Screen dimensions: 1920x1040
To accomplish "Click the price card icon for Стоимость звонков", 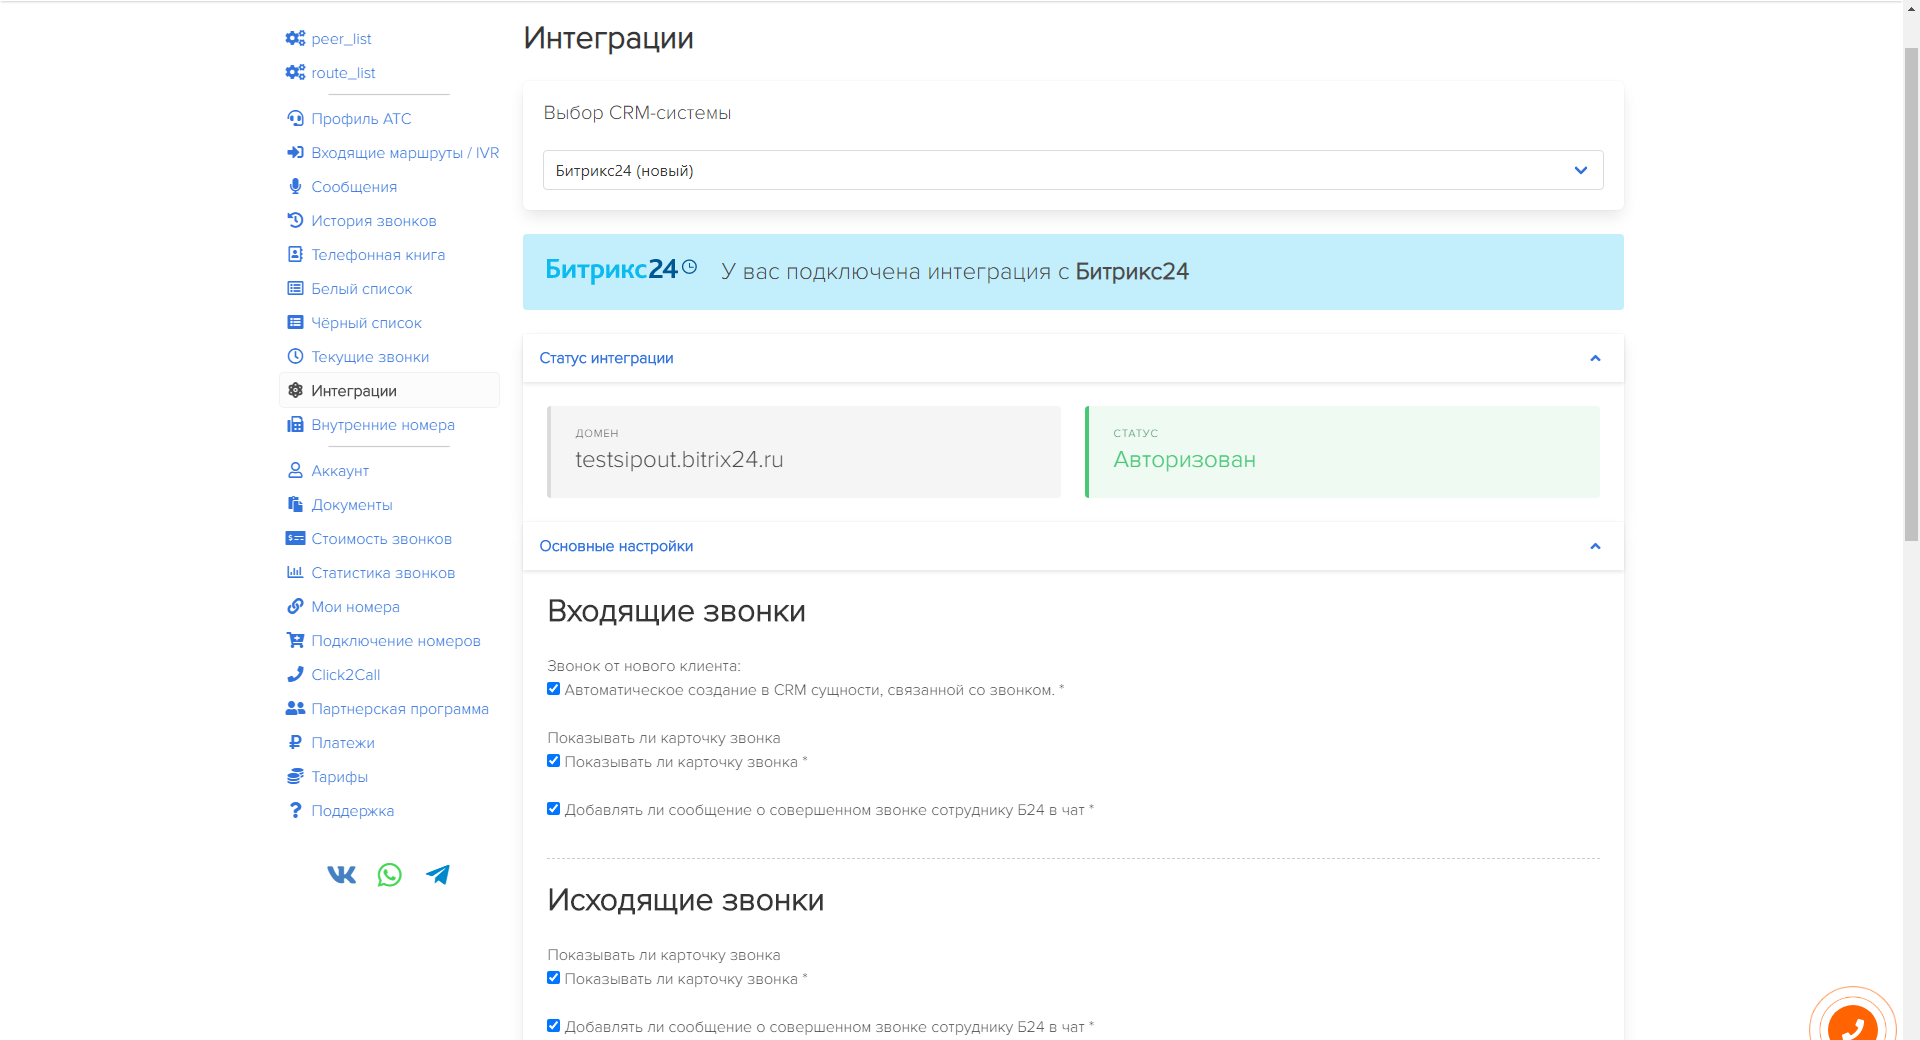I will [295, 538].
